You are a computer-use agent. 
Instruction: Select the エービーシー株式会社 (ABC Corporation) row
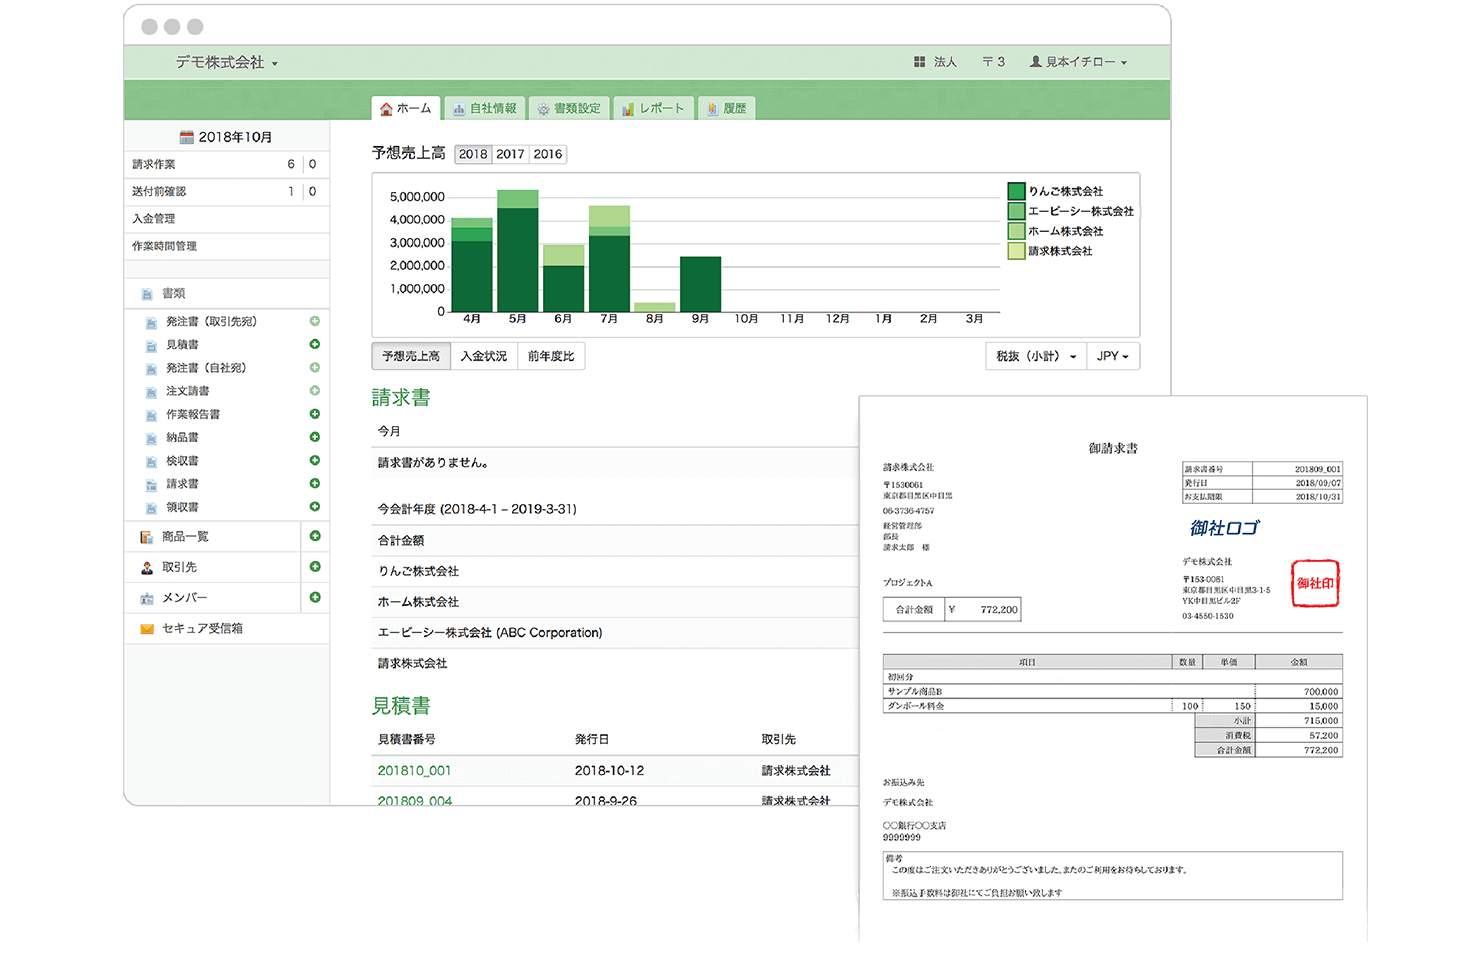615,633
